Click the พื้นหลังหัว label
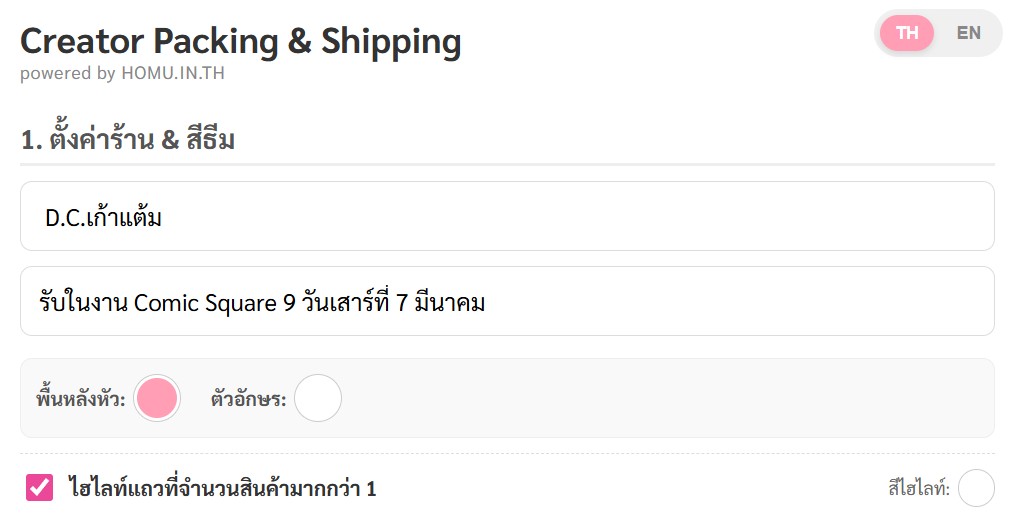 pyautogui.click(x=80, y=399)
